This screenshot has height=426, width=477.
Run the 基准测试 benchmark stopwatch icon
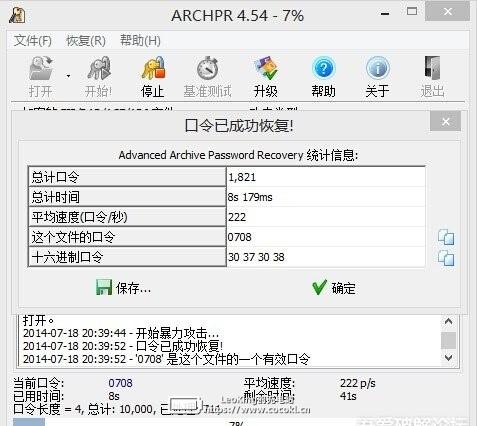[x=207, y=68]
